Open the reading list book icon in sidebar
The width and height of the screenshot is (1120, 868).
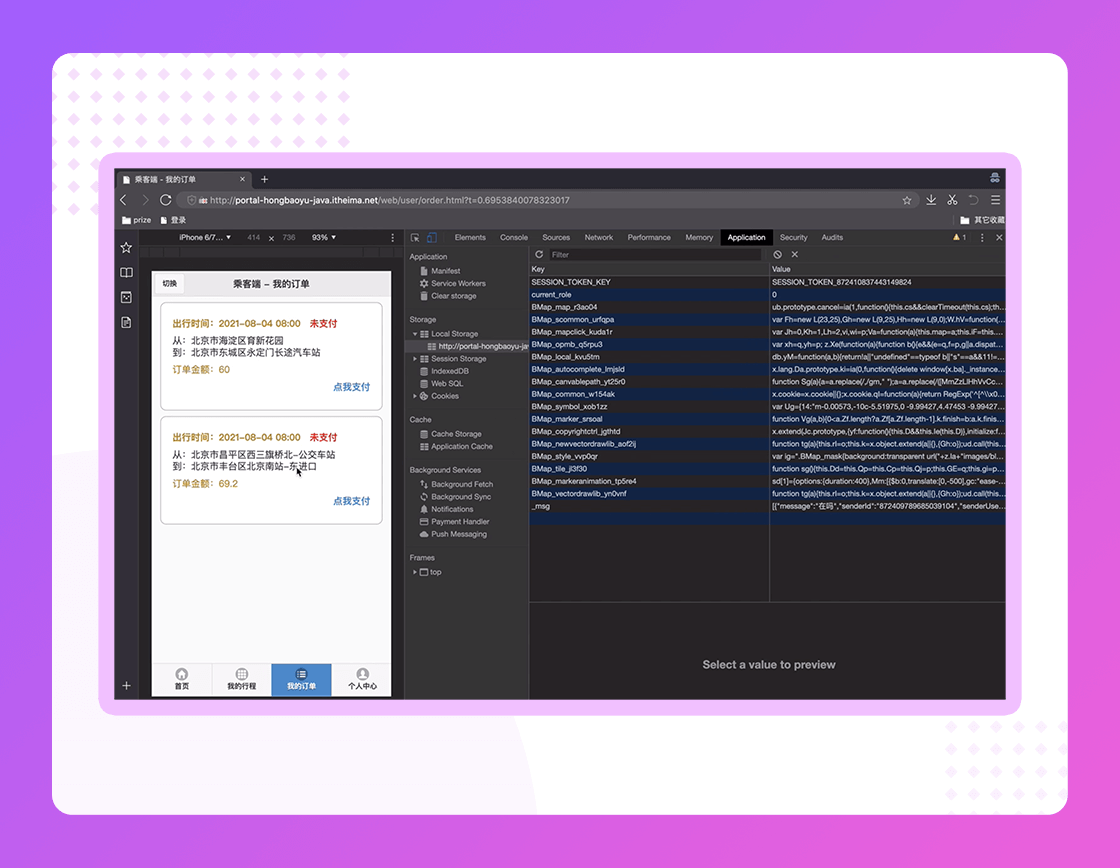pyautogui.click(x=126, y=272)
